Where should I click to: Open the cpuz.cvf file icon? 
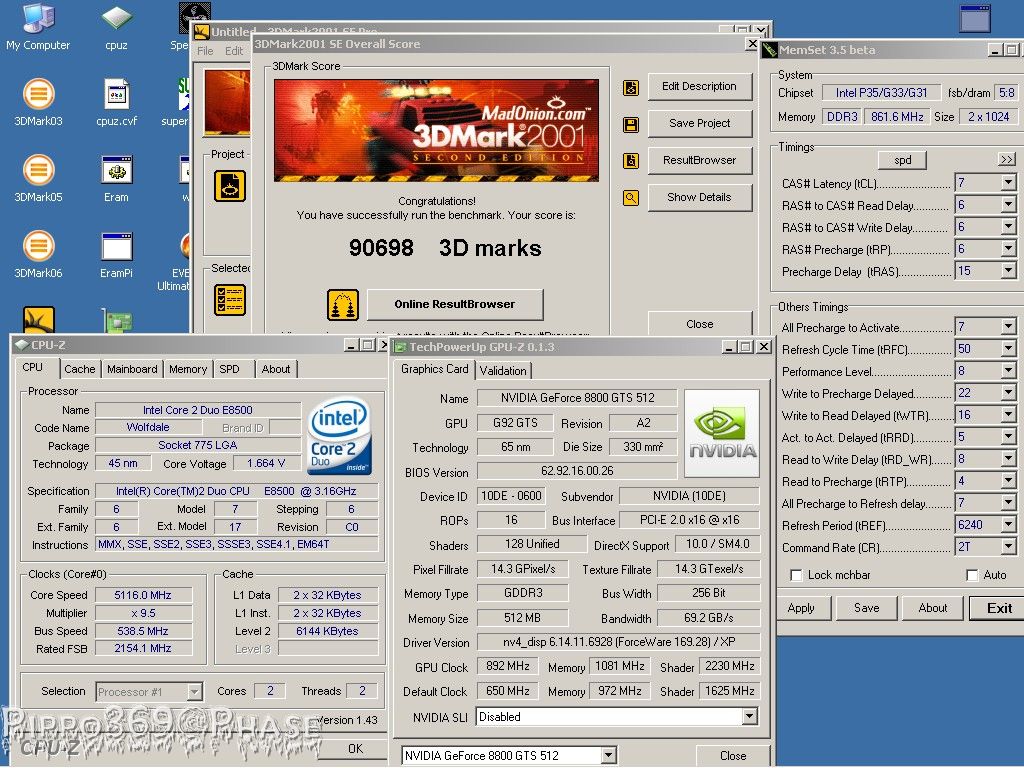pyautogui.click(x=117, y=103)
